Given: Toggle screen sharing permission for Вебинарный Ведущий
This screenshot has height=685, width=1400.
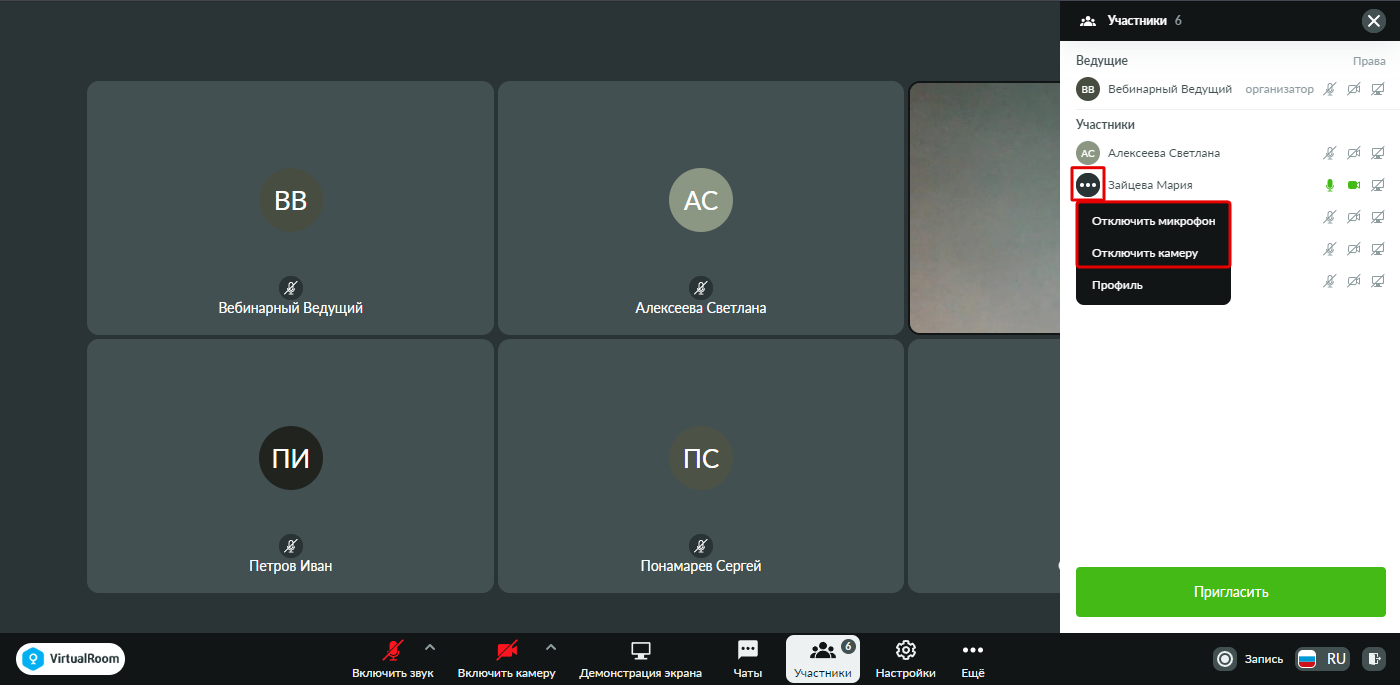Looking at the screenshot, I should [1378, 89].
